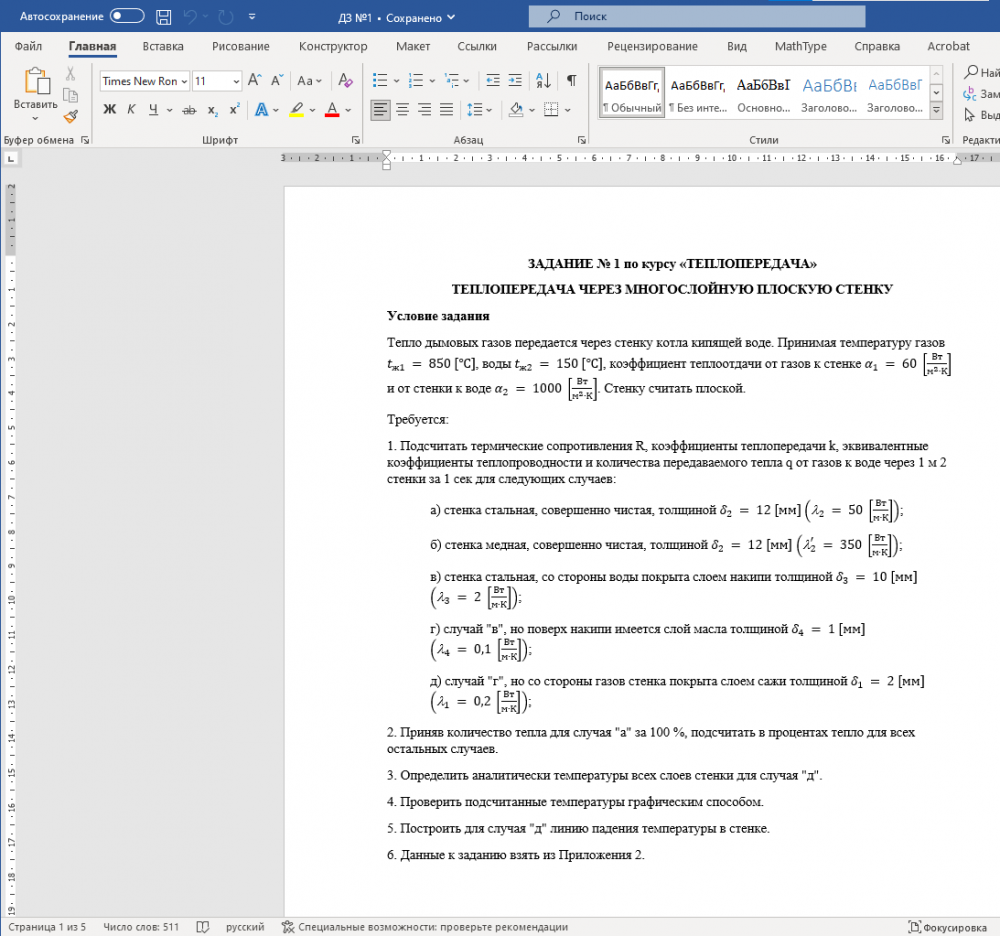
Task: Click the Undo arrow icon
Action: click(x=190, y=17)
